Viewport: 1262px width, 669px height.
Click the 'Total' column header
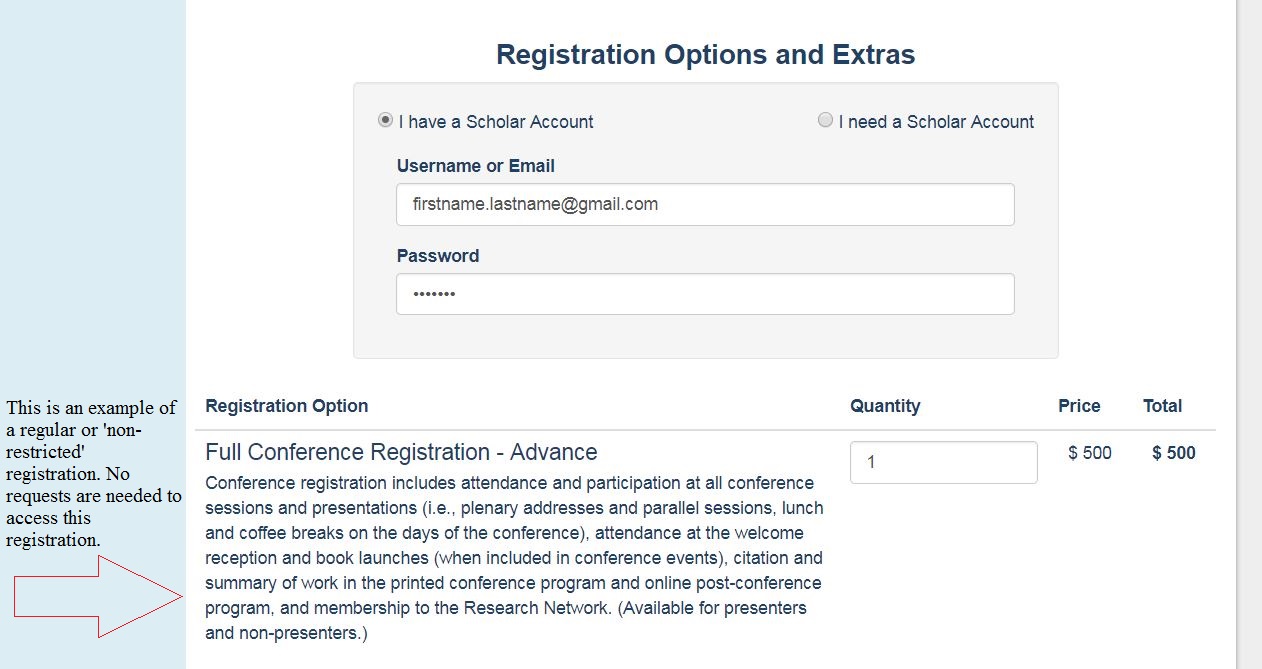click(1162, 406)
